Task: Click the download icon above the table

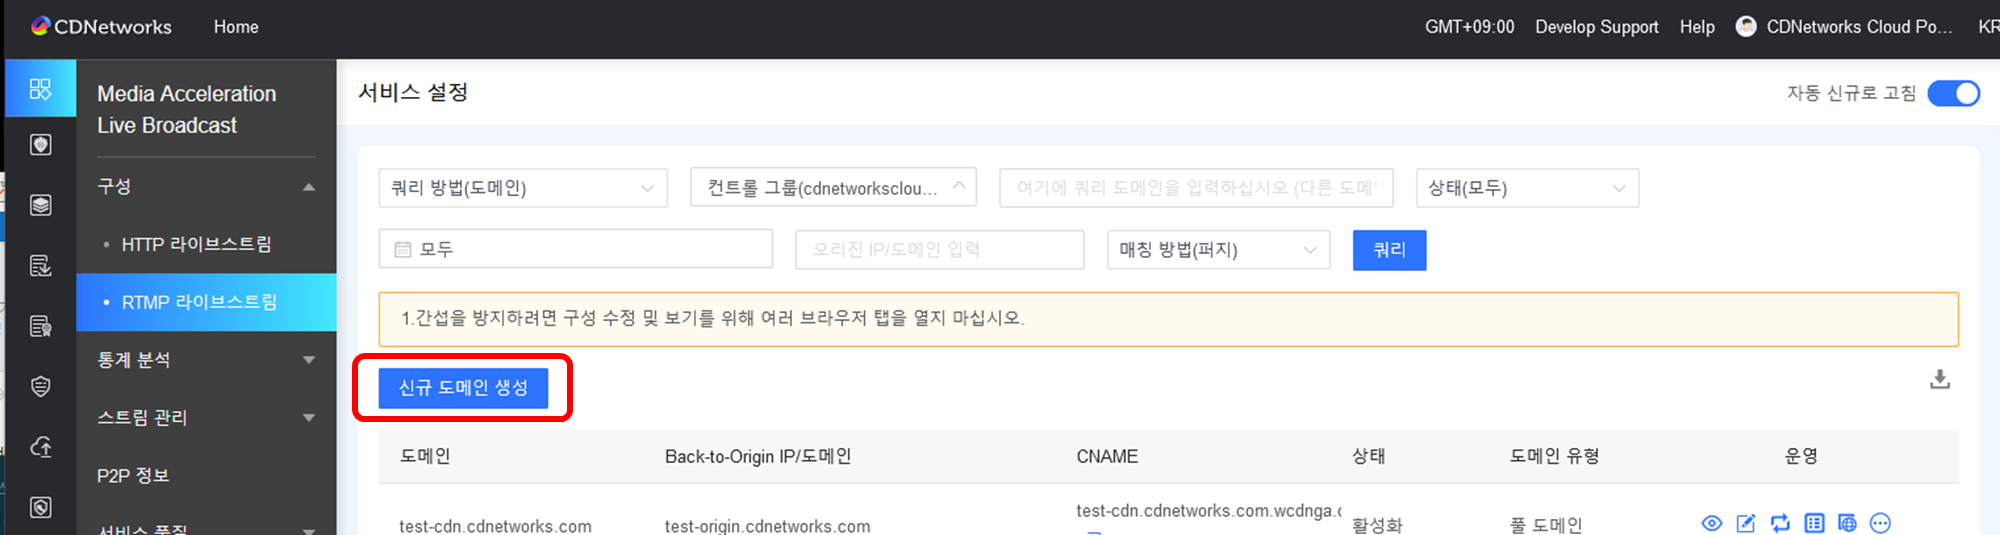Action: (x=1939, y=379)
